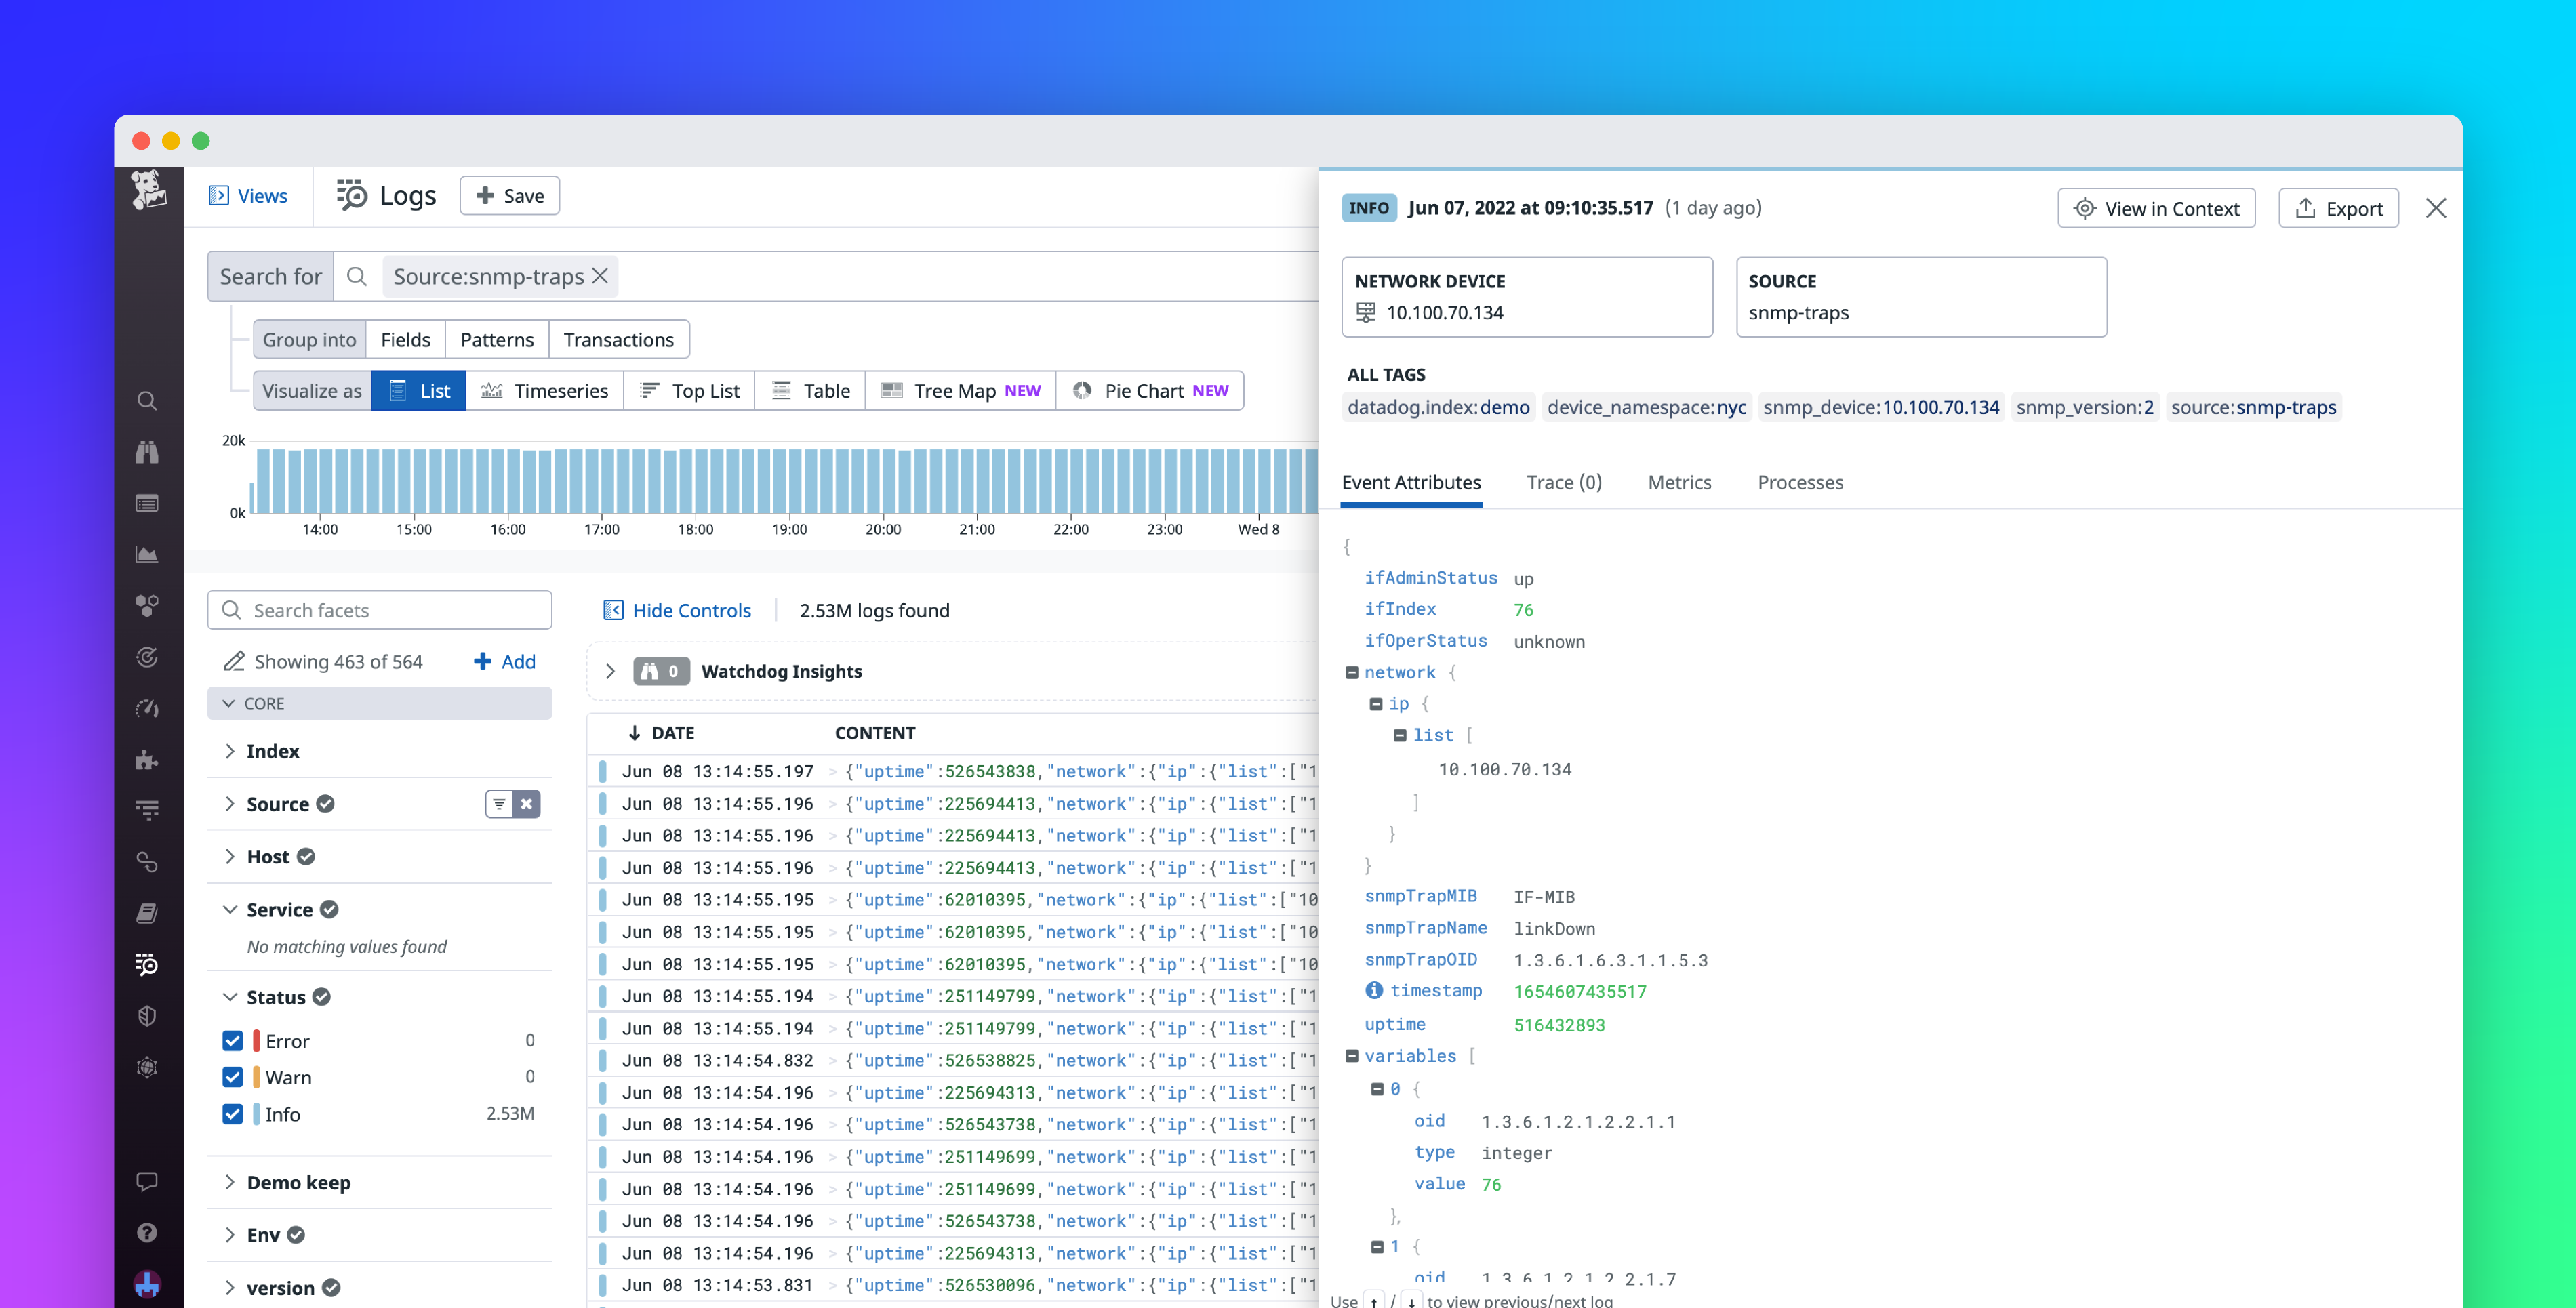
Task: Select the Logs icon in the sidebar
Action: (147, 964)
